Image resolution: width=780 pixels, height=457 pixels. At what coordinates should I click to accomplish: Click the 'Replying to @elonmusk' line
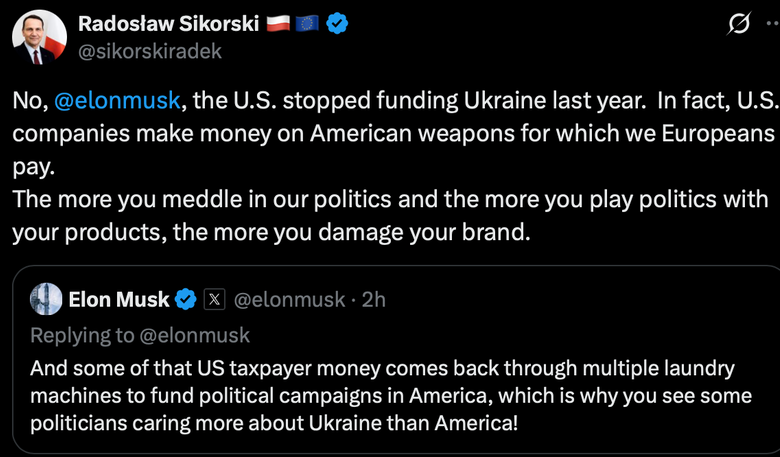[x=140, y=335]
